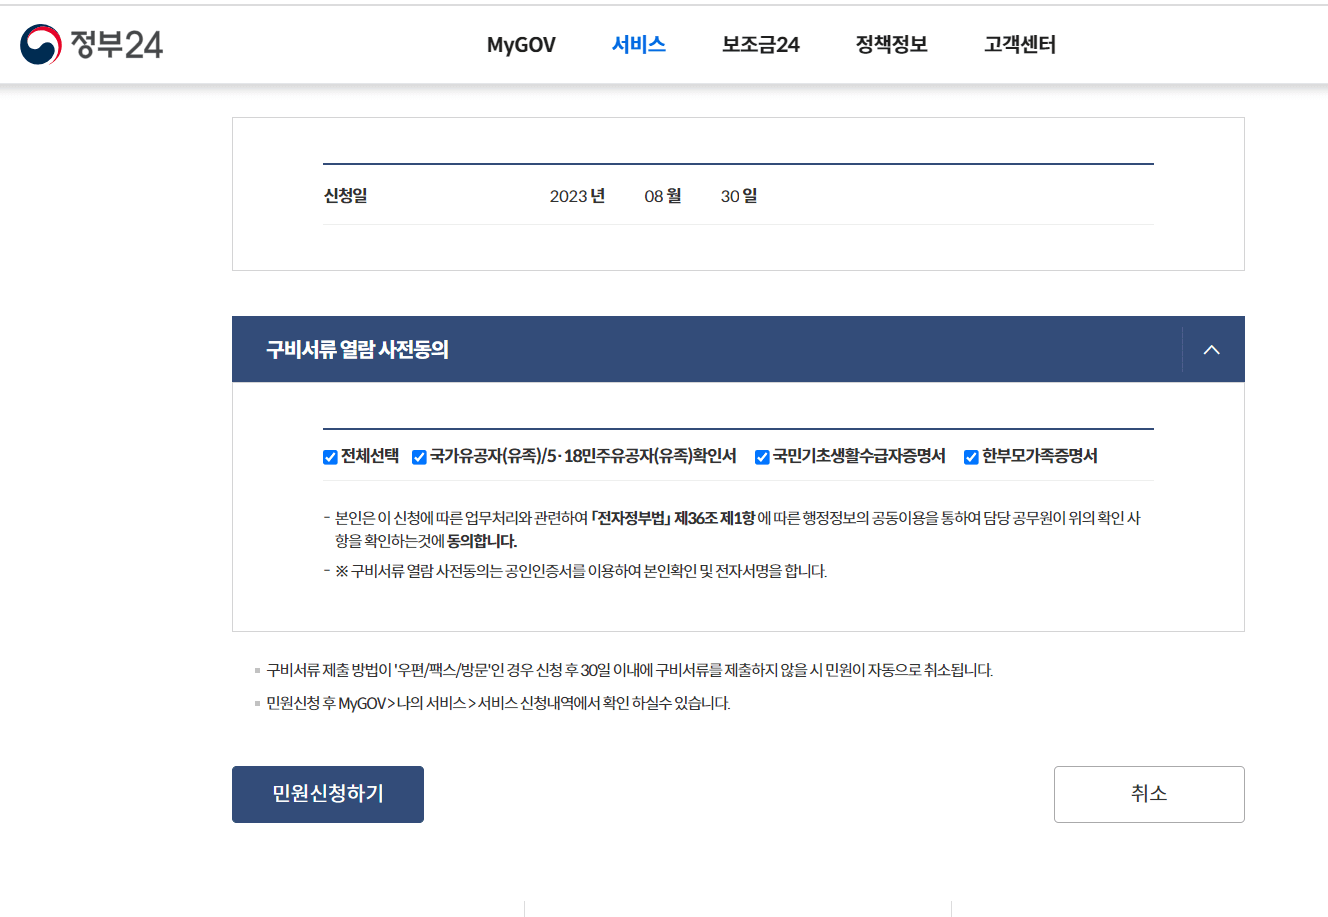Open the 정책정보 menu

click(x=890, y=44)
